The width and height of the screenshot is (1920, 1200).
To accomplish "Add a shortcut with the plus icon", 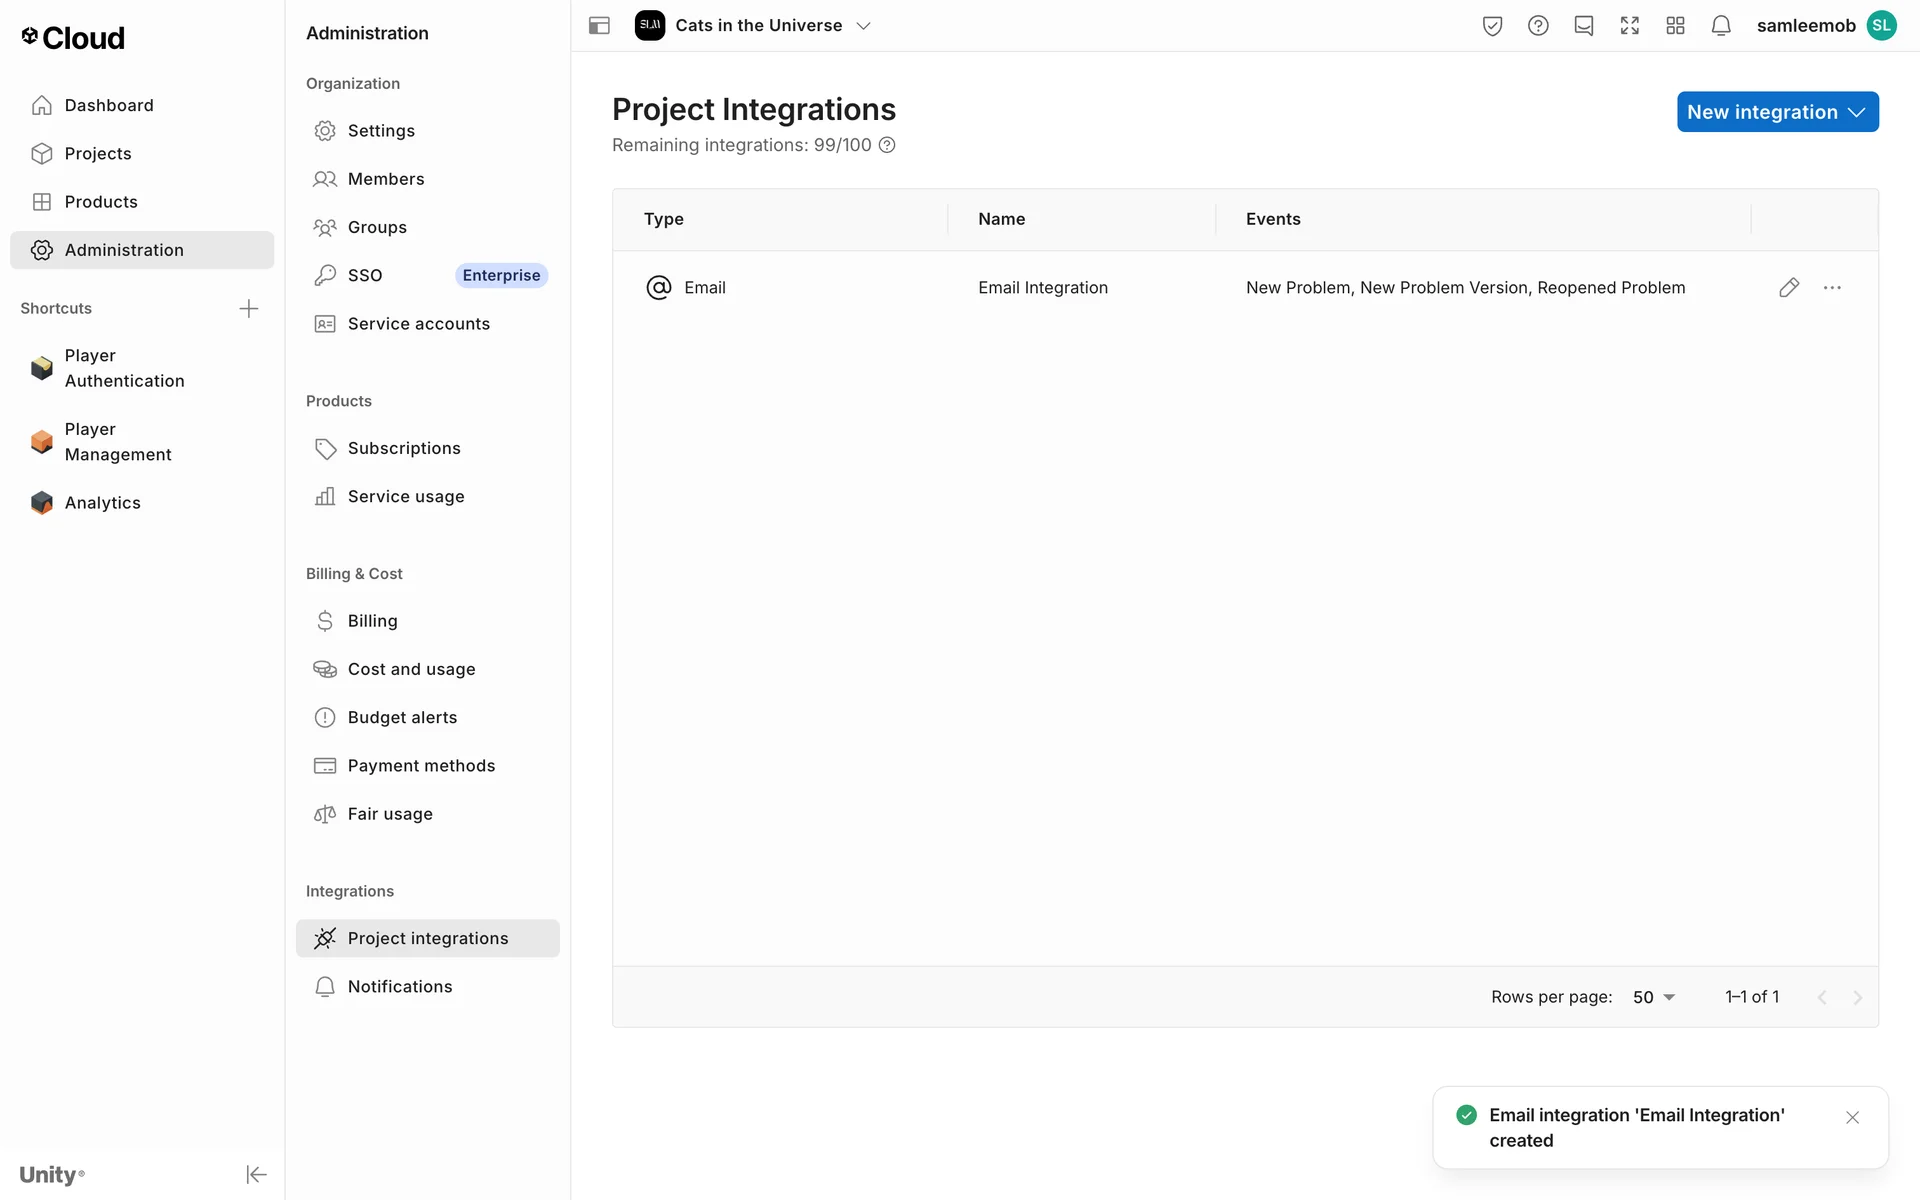I will click(x=249, y=308).
